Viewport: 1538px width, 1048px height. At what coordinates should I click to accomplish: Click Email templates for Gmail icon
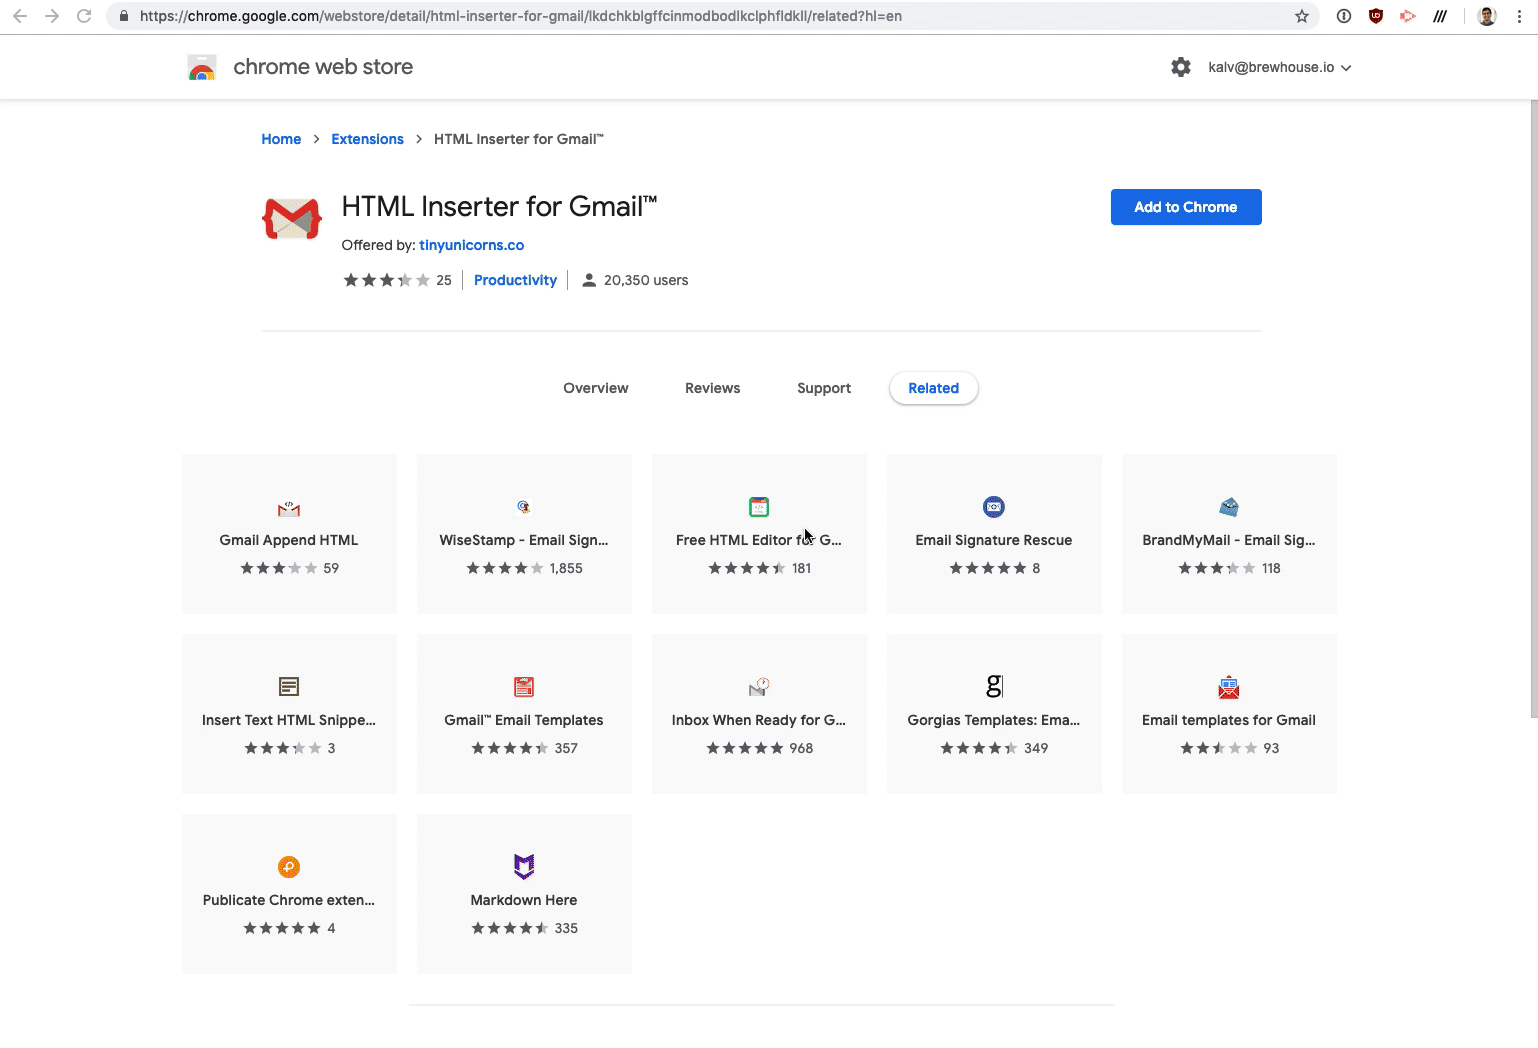point(1229,687)
